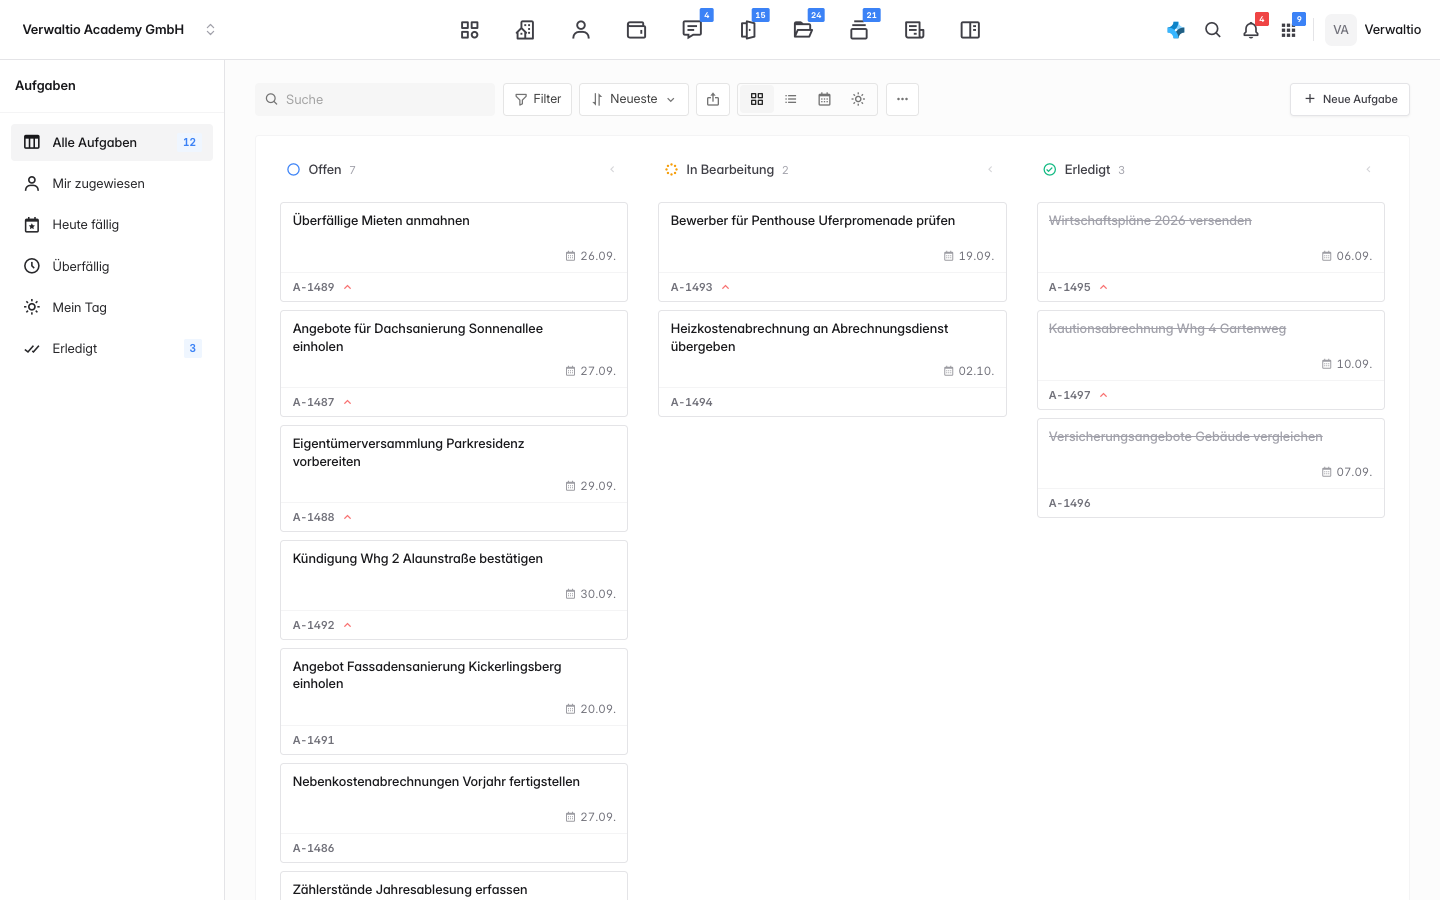Open the three-dots more options menu
The width and height of the screenshot is (1440, 900).
pyautogui.click(x=902, y=99)
